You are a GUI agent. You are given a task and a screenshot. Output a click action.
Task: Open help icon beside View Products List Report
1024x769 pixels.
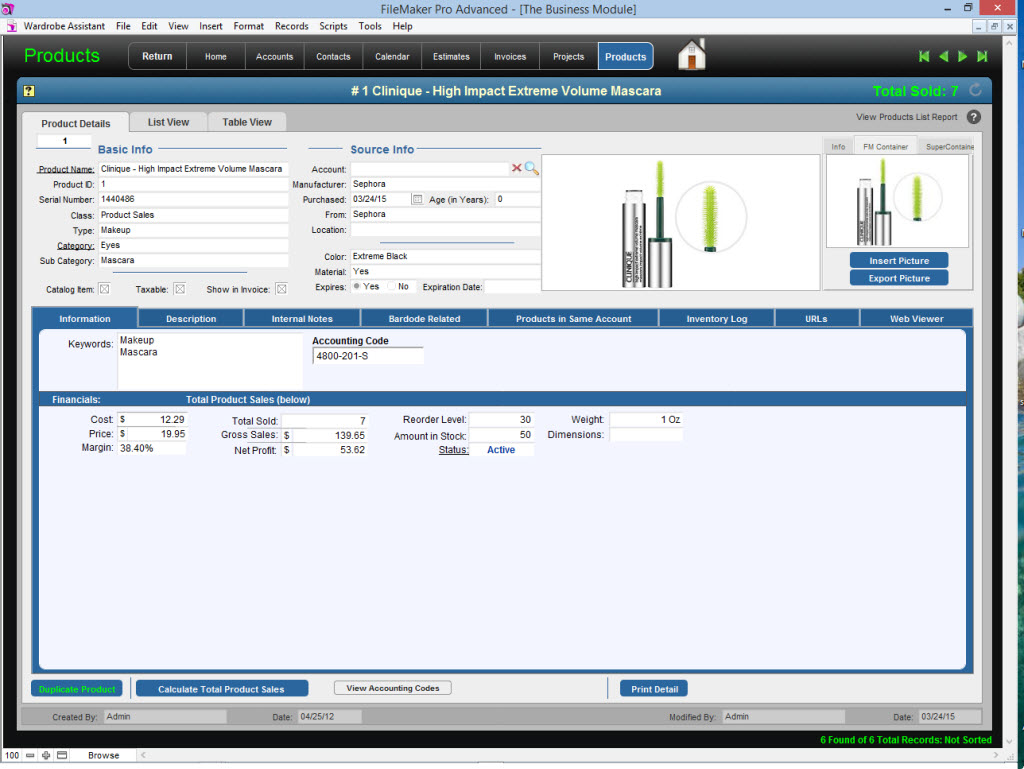pos(974,117)
